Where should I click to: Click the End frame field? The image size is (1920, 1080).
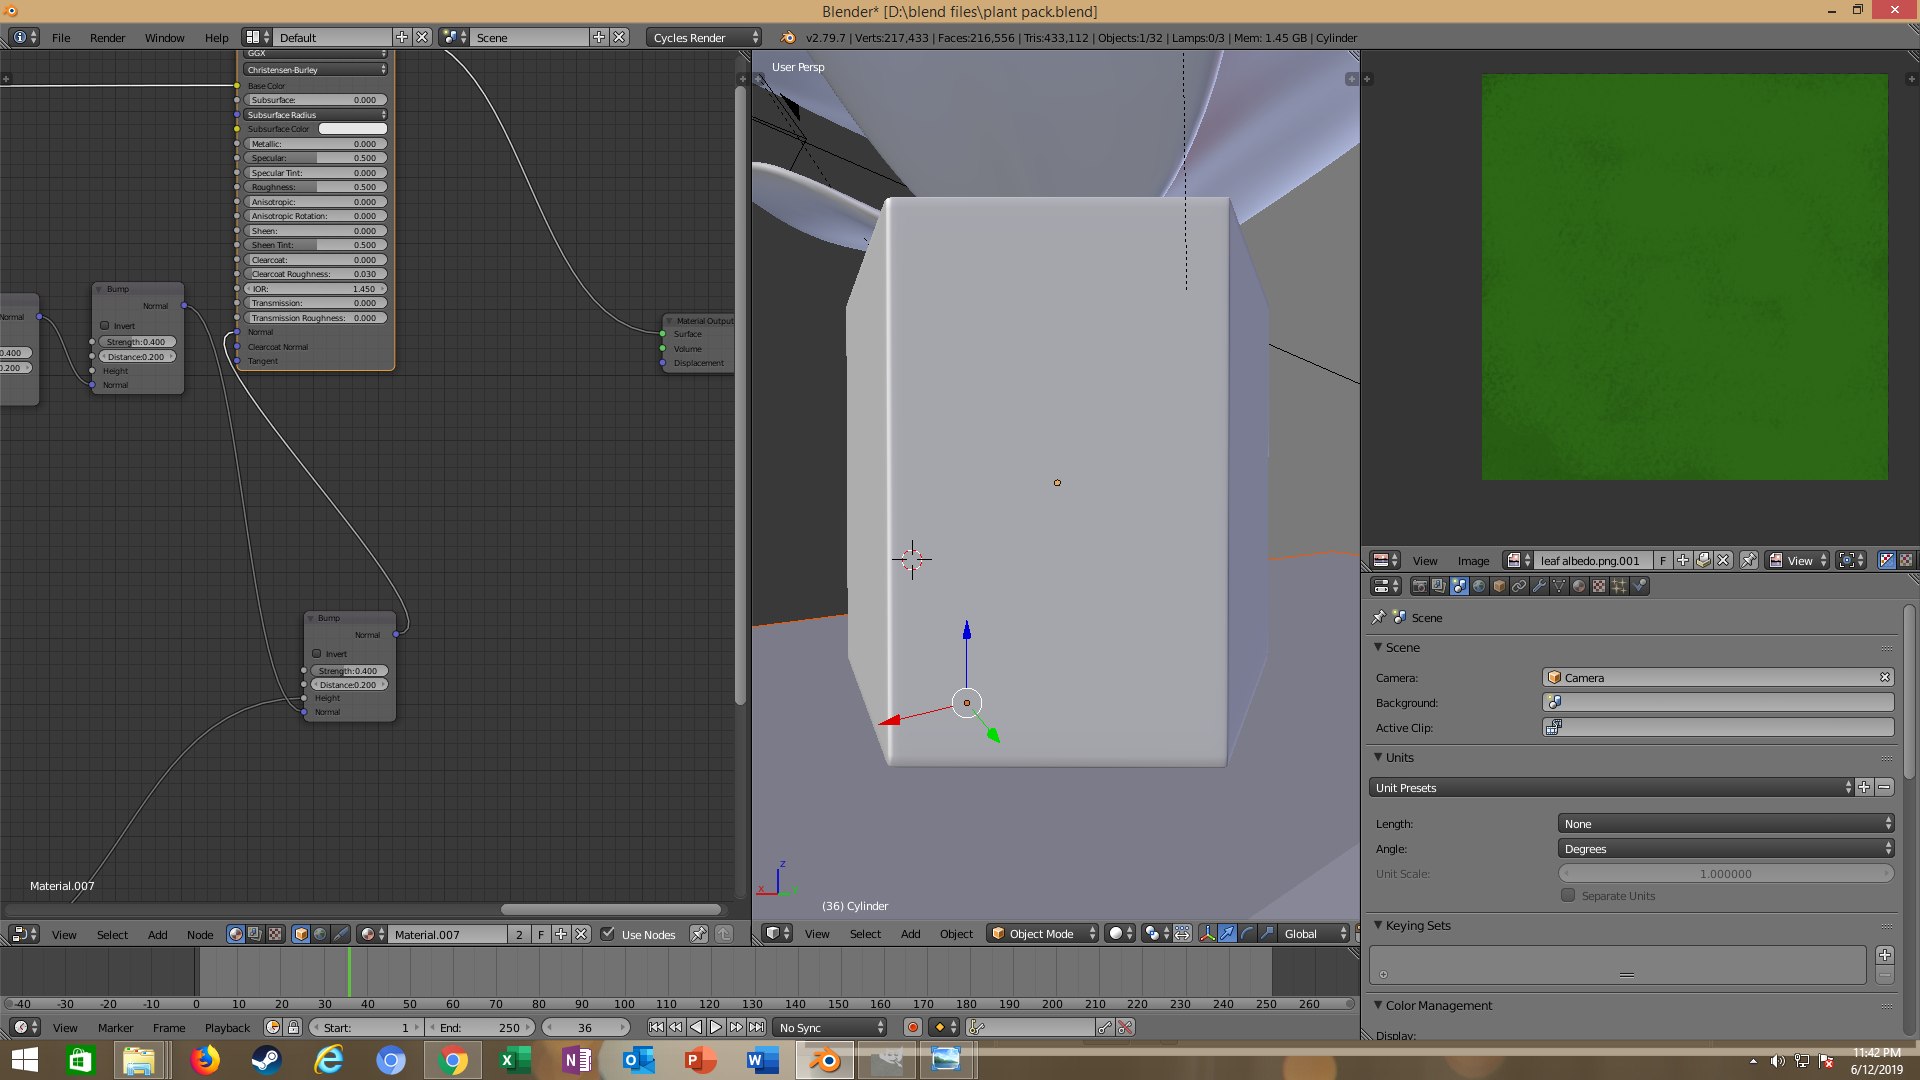click(482, 1027)
